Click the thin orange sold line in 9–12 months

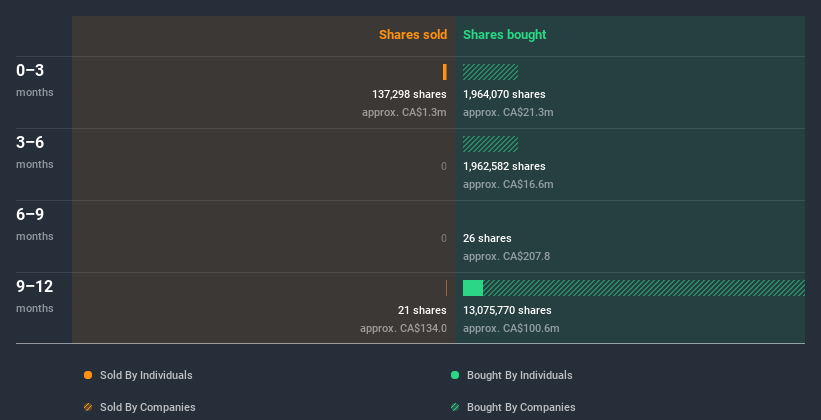click(446, 288)
